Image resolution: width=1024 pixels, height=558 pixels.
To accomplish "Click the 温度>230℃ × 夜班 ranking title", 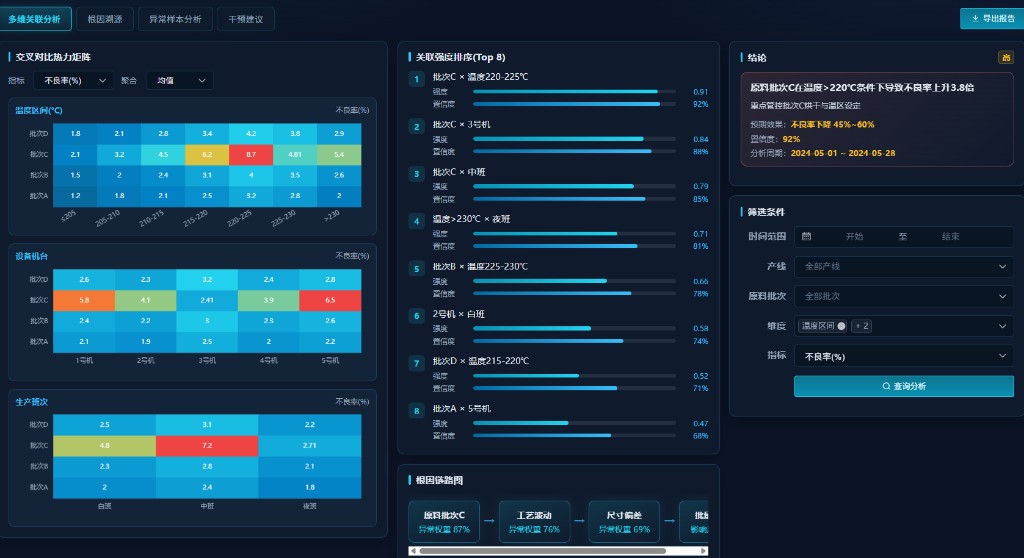I will coord(471,219).
